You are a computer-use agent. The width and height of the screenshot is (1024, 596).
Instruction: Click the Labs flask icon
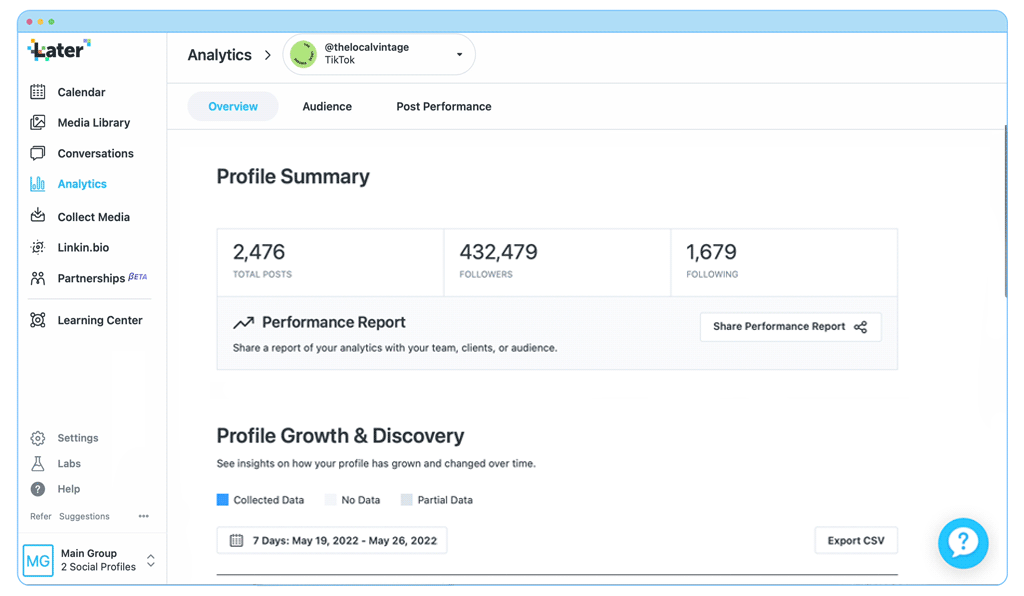(x=38, y=463)
